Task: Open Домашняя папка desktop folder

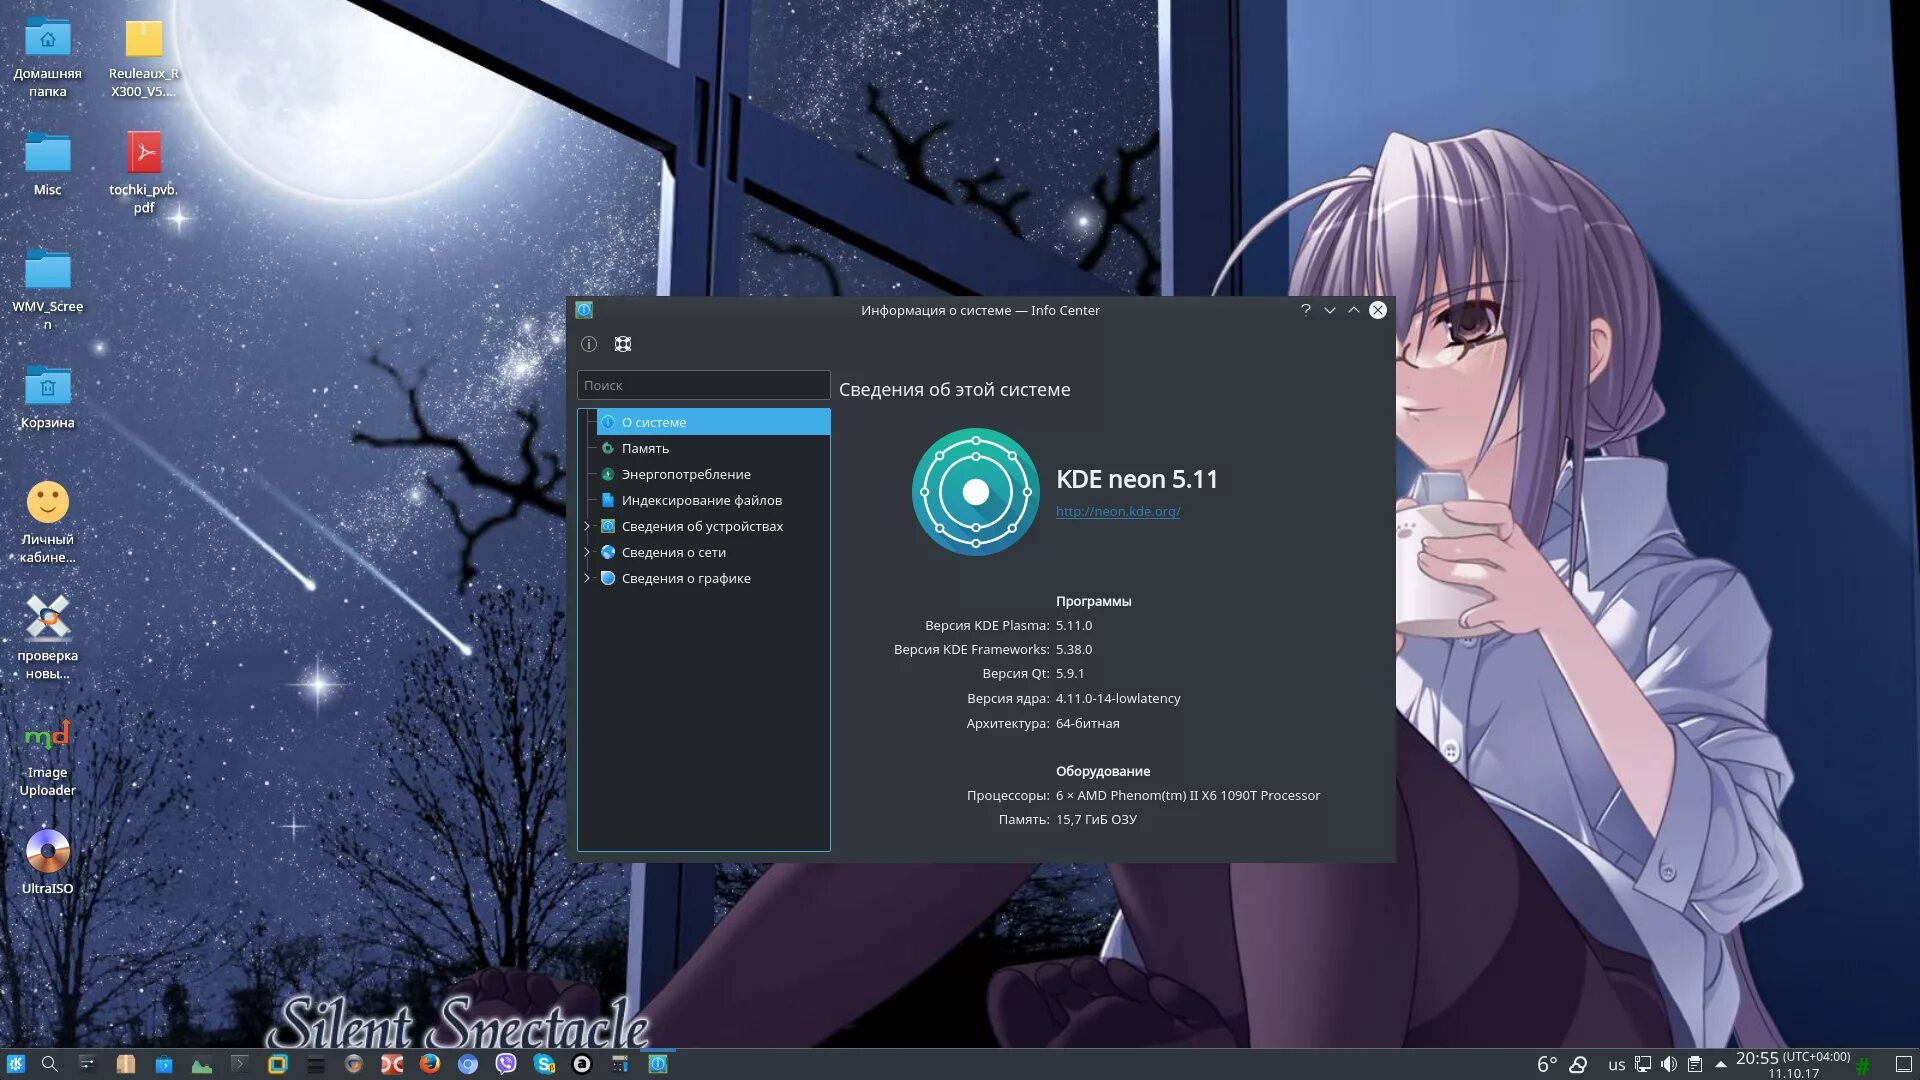Action: tap(47, 58)
